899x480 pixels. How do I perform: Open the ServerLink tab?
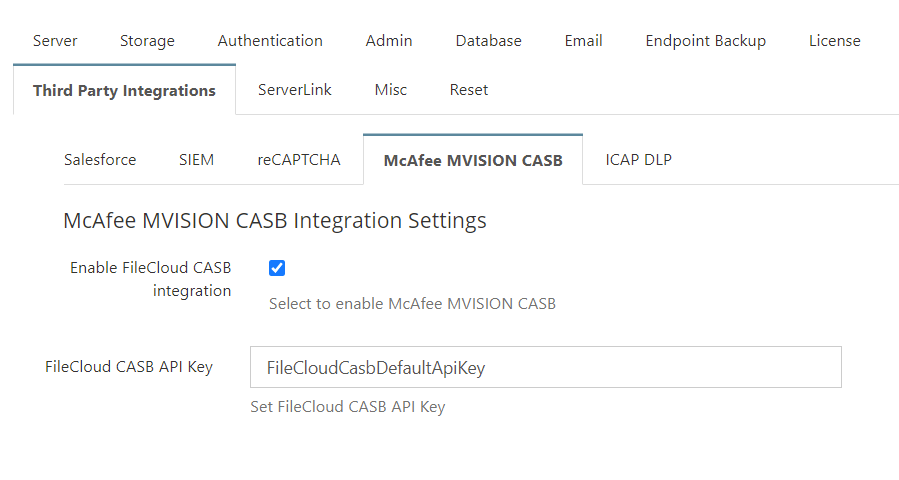click(295, 89)
